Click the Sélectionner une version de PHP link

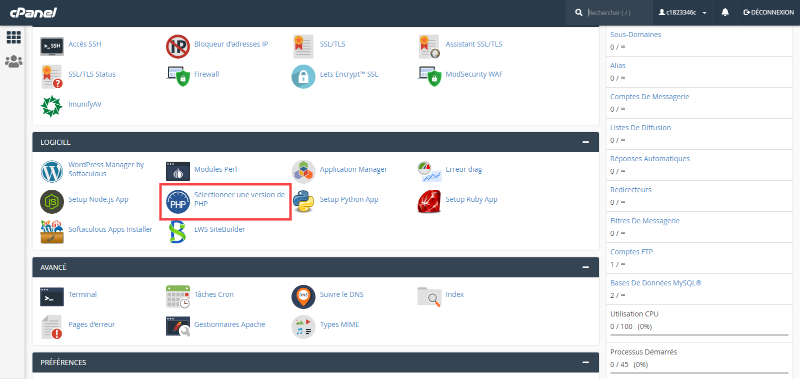pos(239,199)
